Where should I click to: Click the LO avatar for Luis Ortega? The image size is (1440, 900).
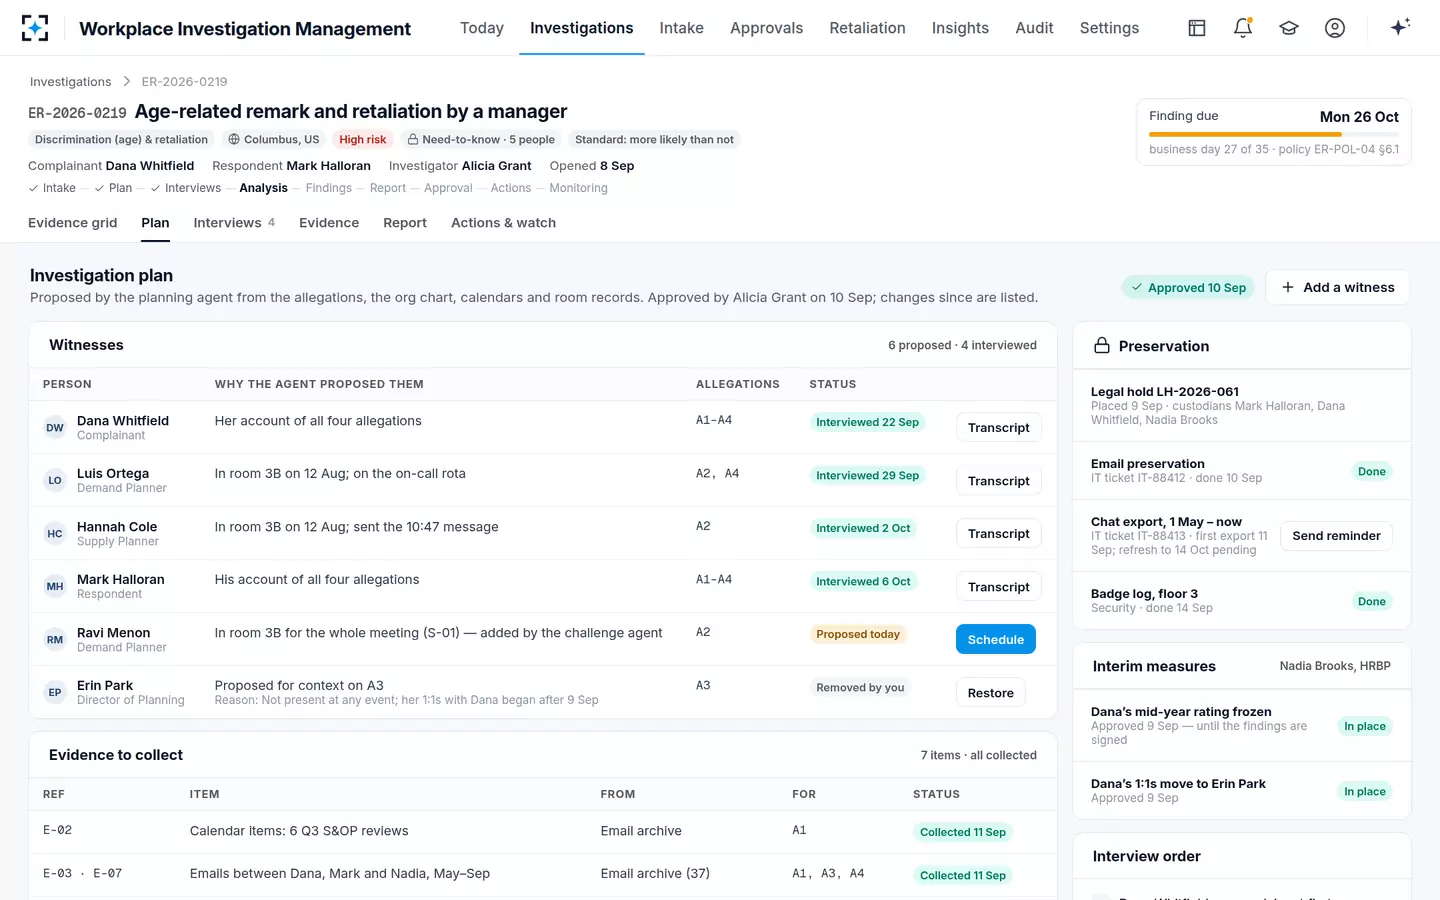(x=55, y=481)
